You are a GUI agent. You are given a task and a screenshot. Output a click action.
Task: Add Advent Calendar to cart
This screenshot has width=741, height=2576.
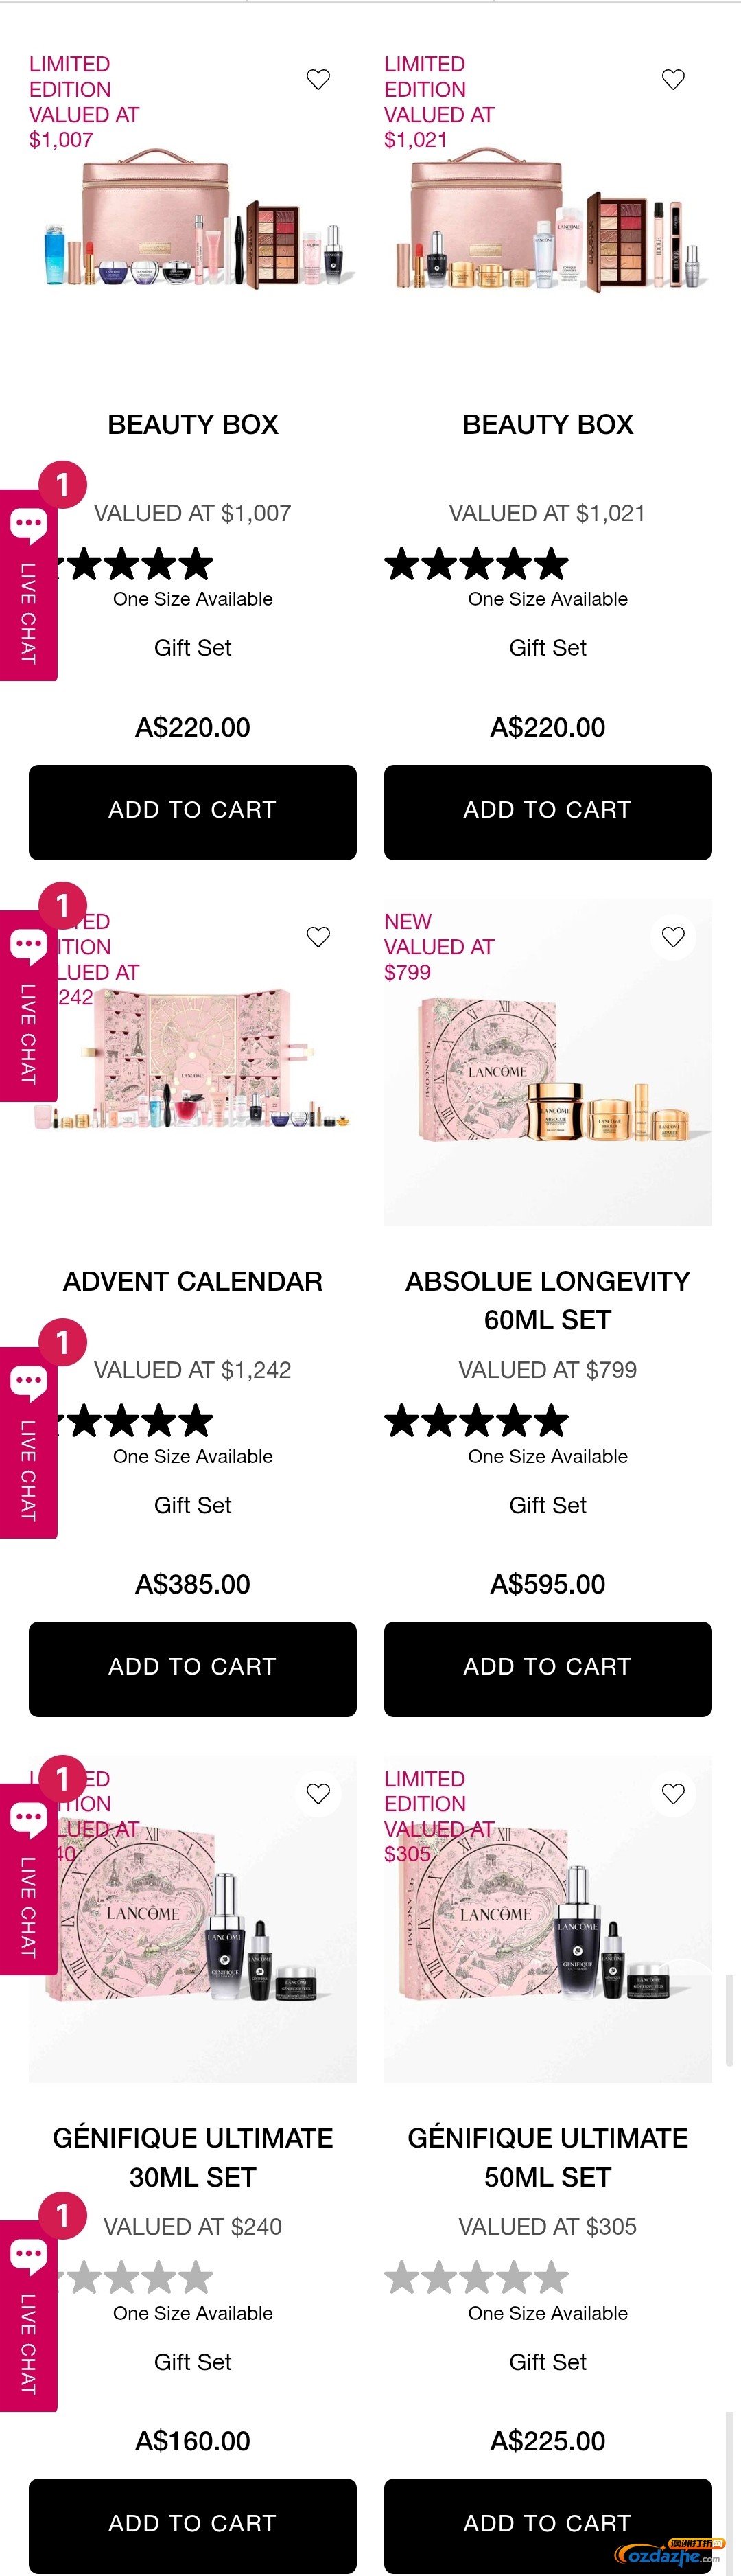(192, 1668)
